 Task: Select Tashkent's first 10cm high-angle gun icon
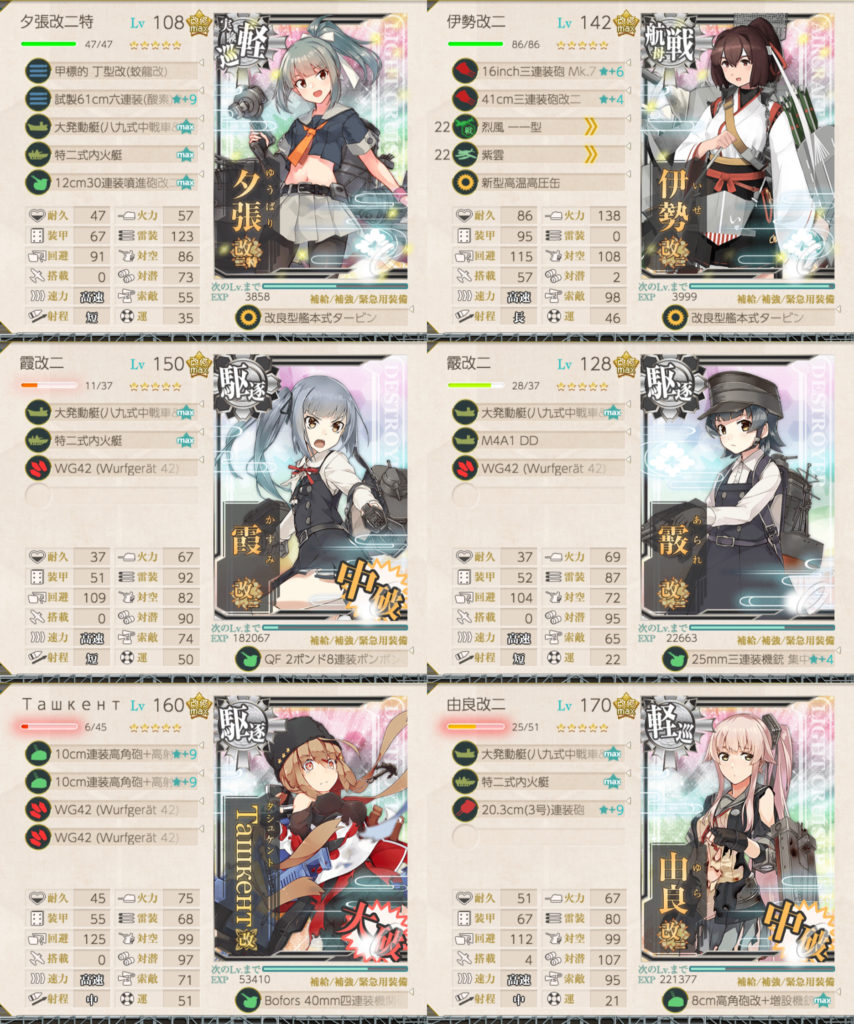coord(38,753)
